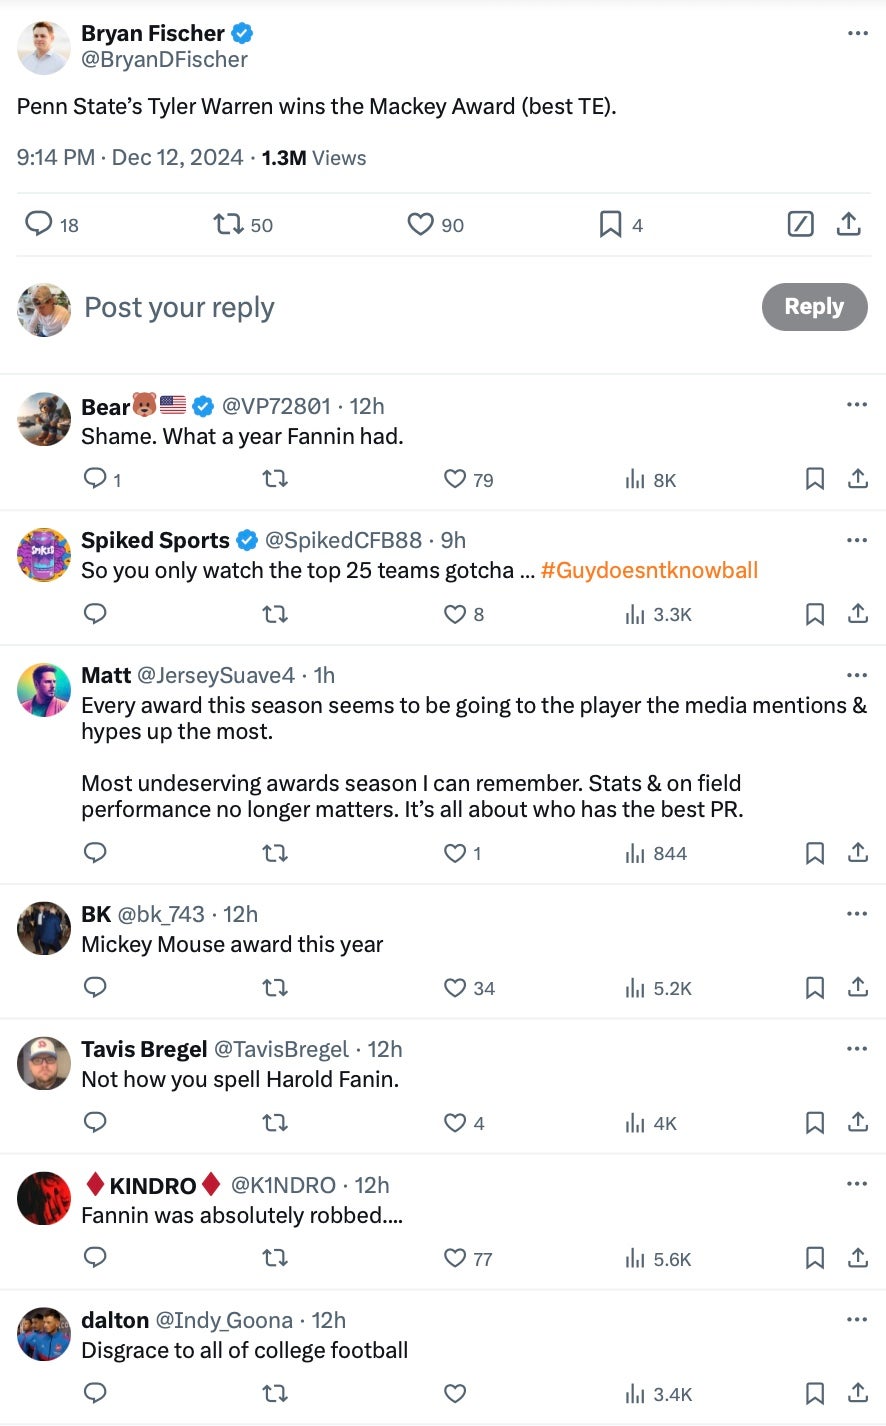Like Bryan Fischer's main tweet
This screenshot has height=1426, width=886.
tap(420, 223)
